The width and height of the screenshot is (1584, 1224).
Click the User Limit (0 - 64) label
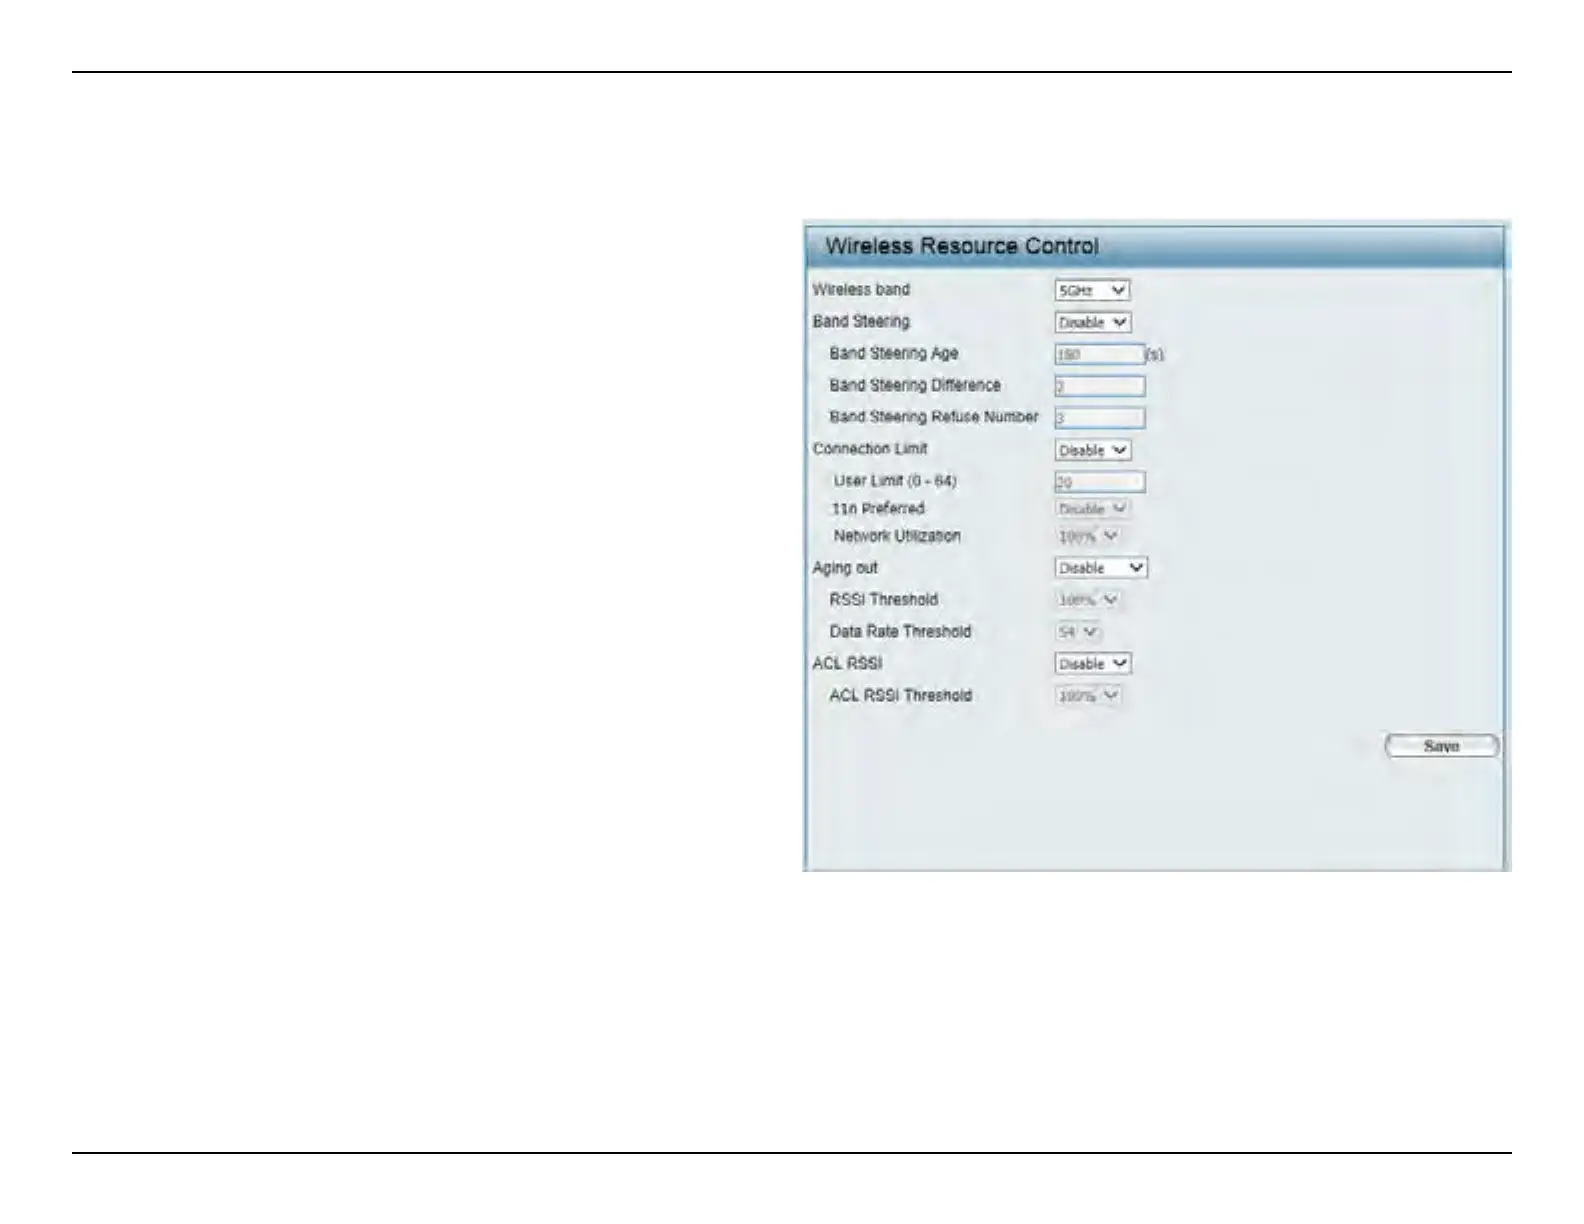pos(895,481)
